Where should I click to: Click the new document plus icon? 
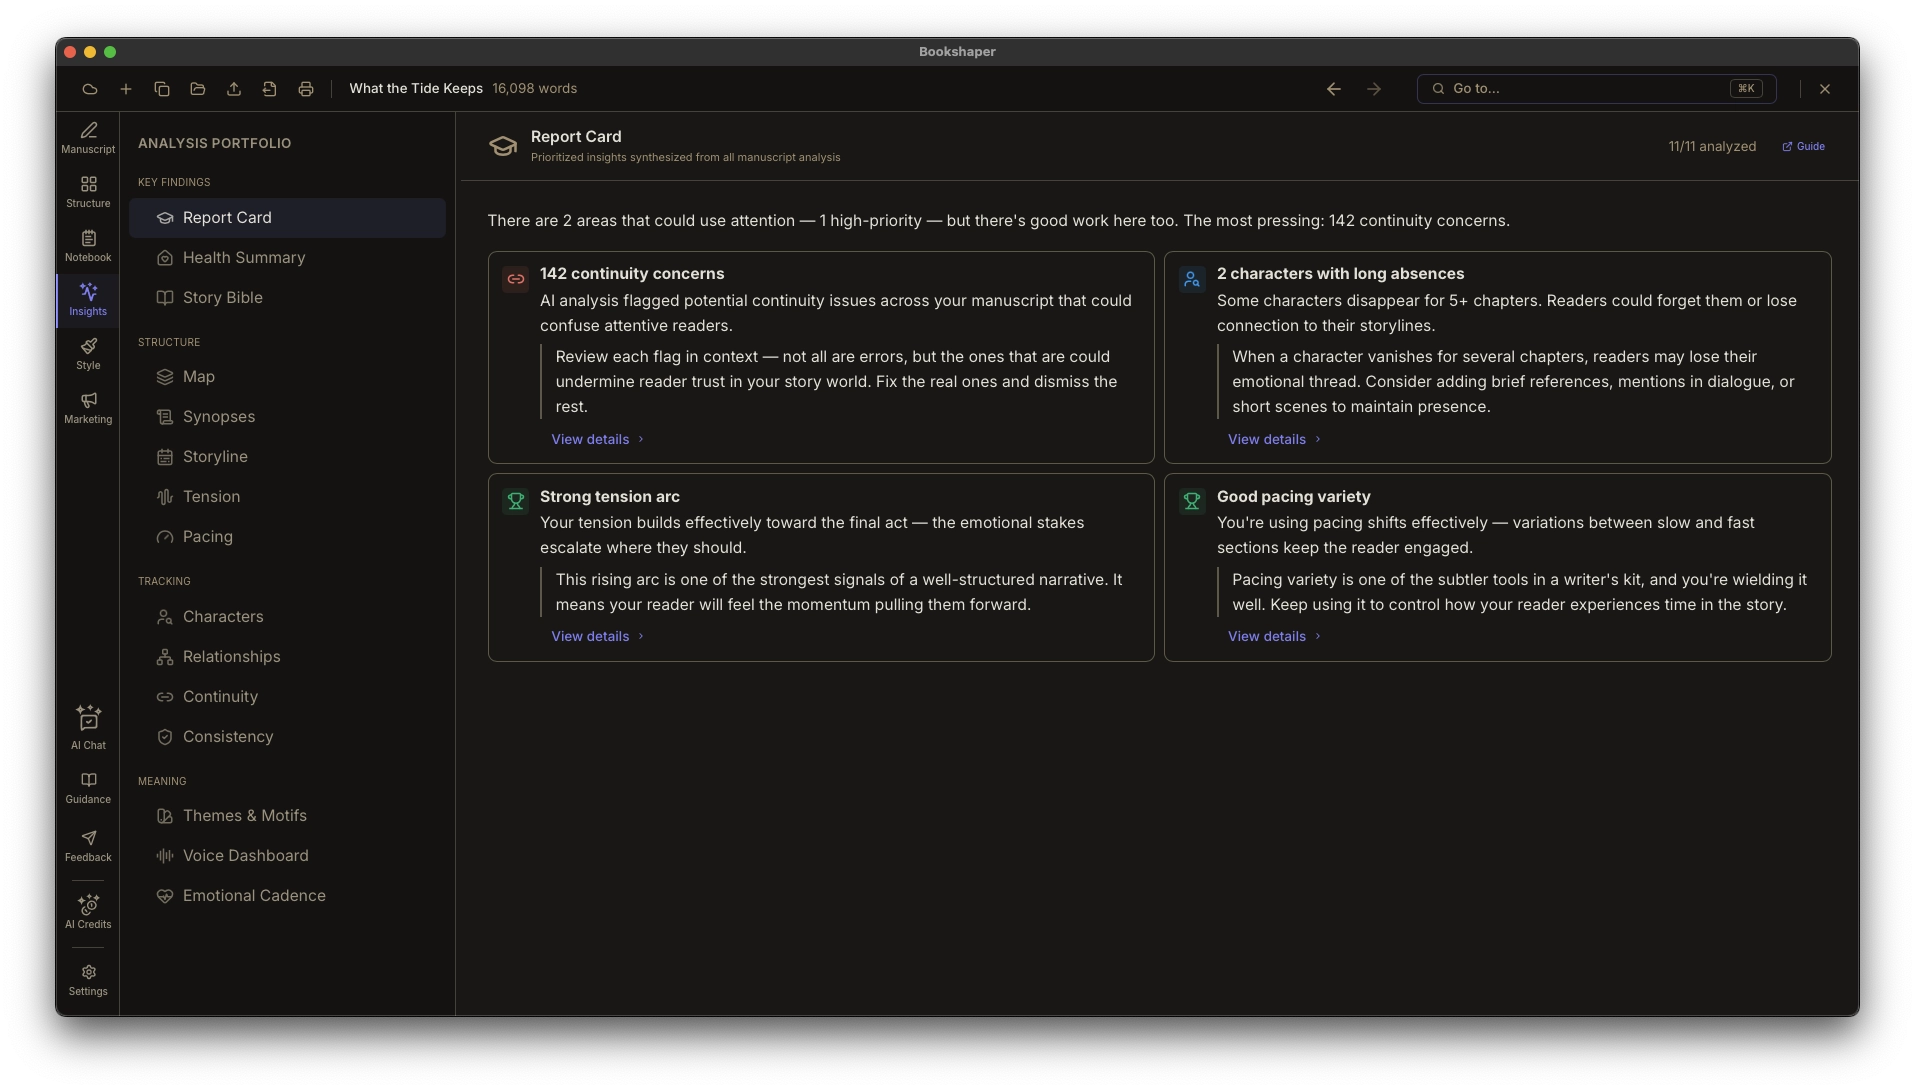[126, 89]
